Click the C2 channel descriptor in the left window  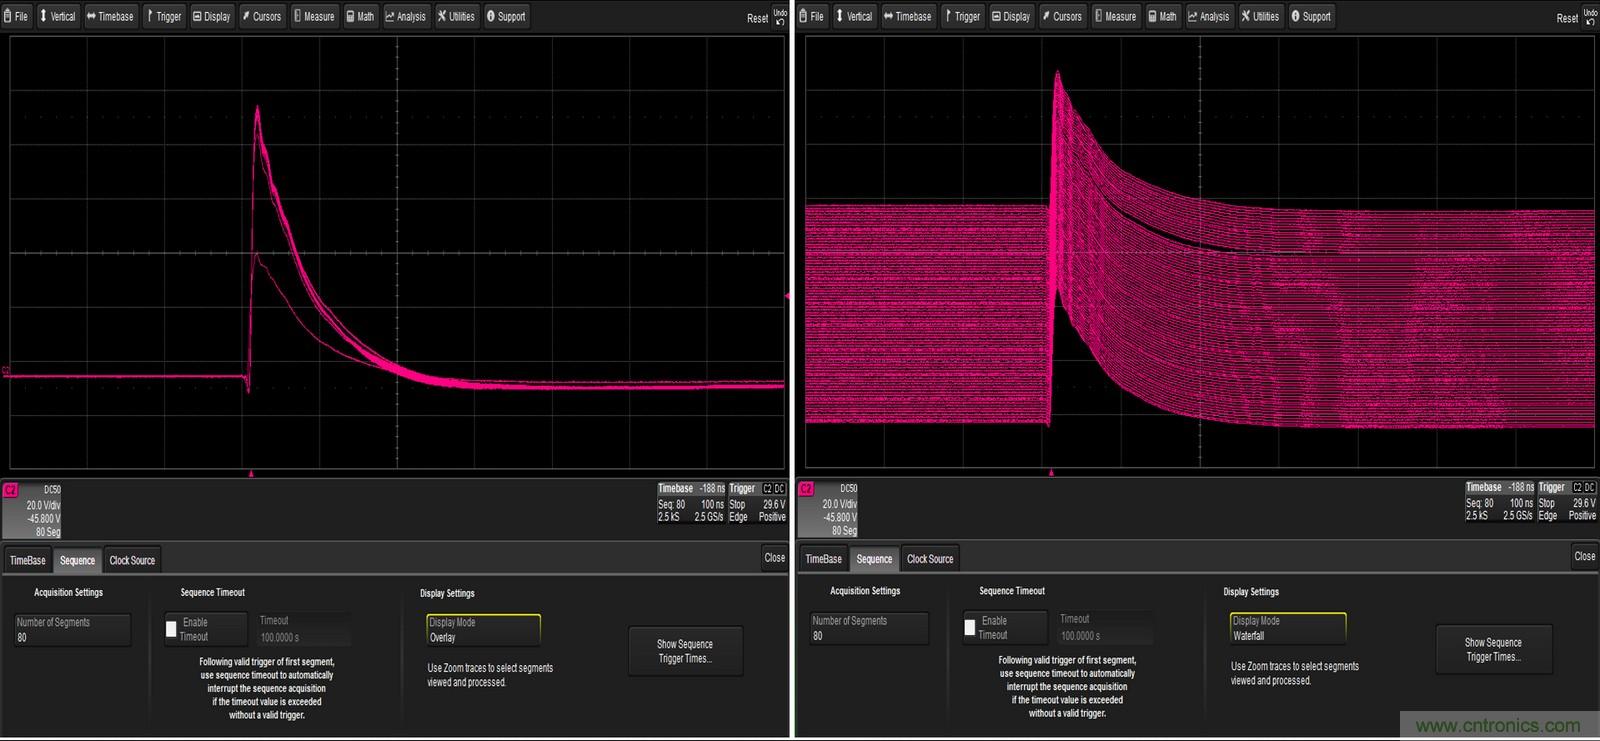[x=32, y=510]
